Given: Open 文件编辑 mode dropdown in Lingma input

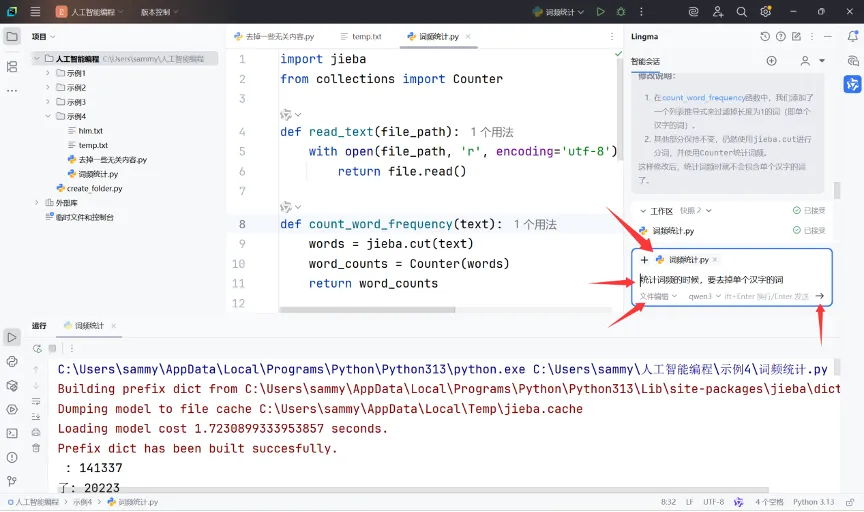Looking at the screenshot, I should [658, 296].
